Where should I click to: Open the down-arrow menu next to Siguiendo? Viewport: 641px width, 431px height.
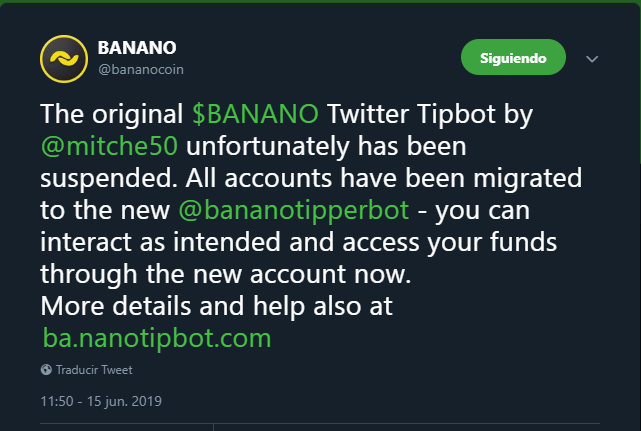click(x=592, y=59)
